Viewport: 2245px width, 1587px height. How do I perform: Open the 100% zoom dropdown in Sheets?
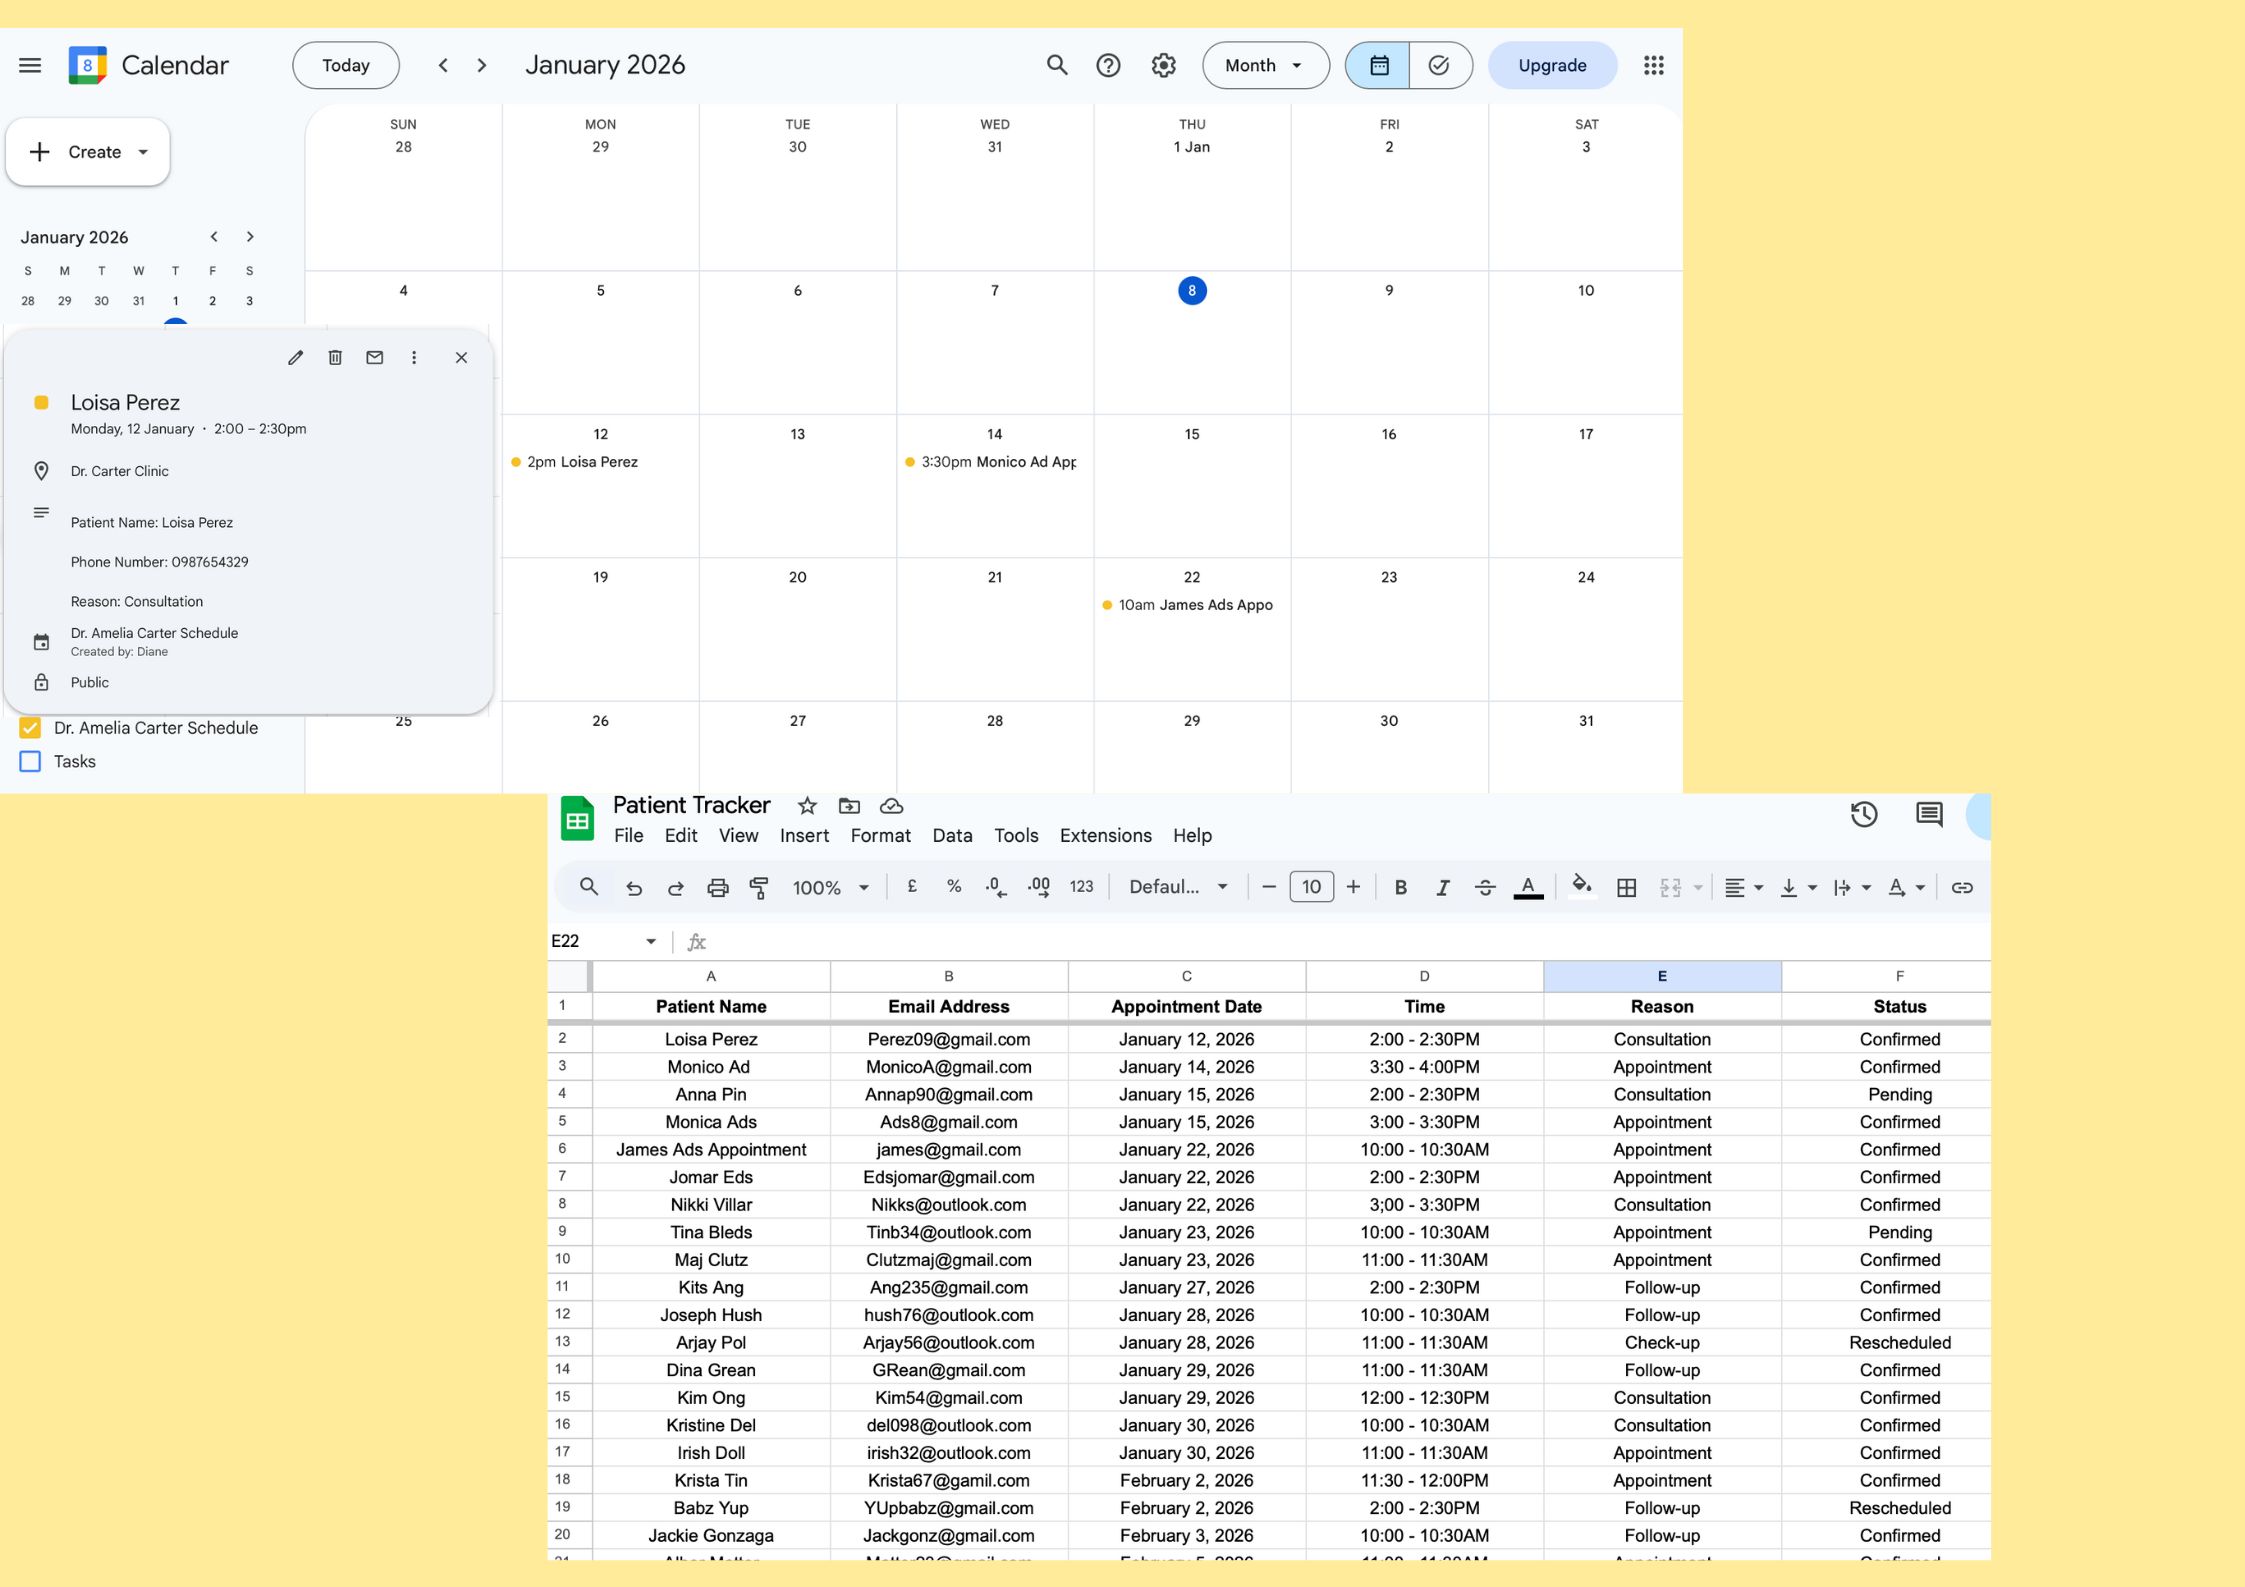tap(830, 888)
